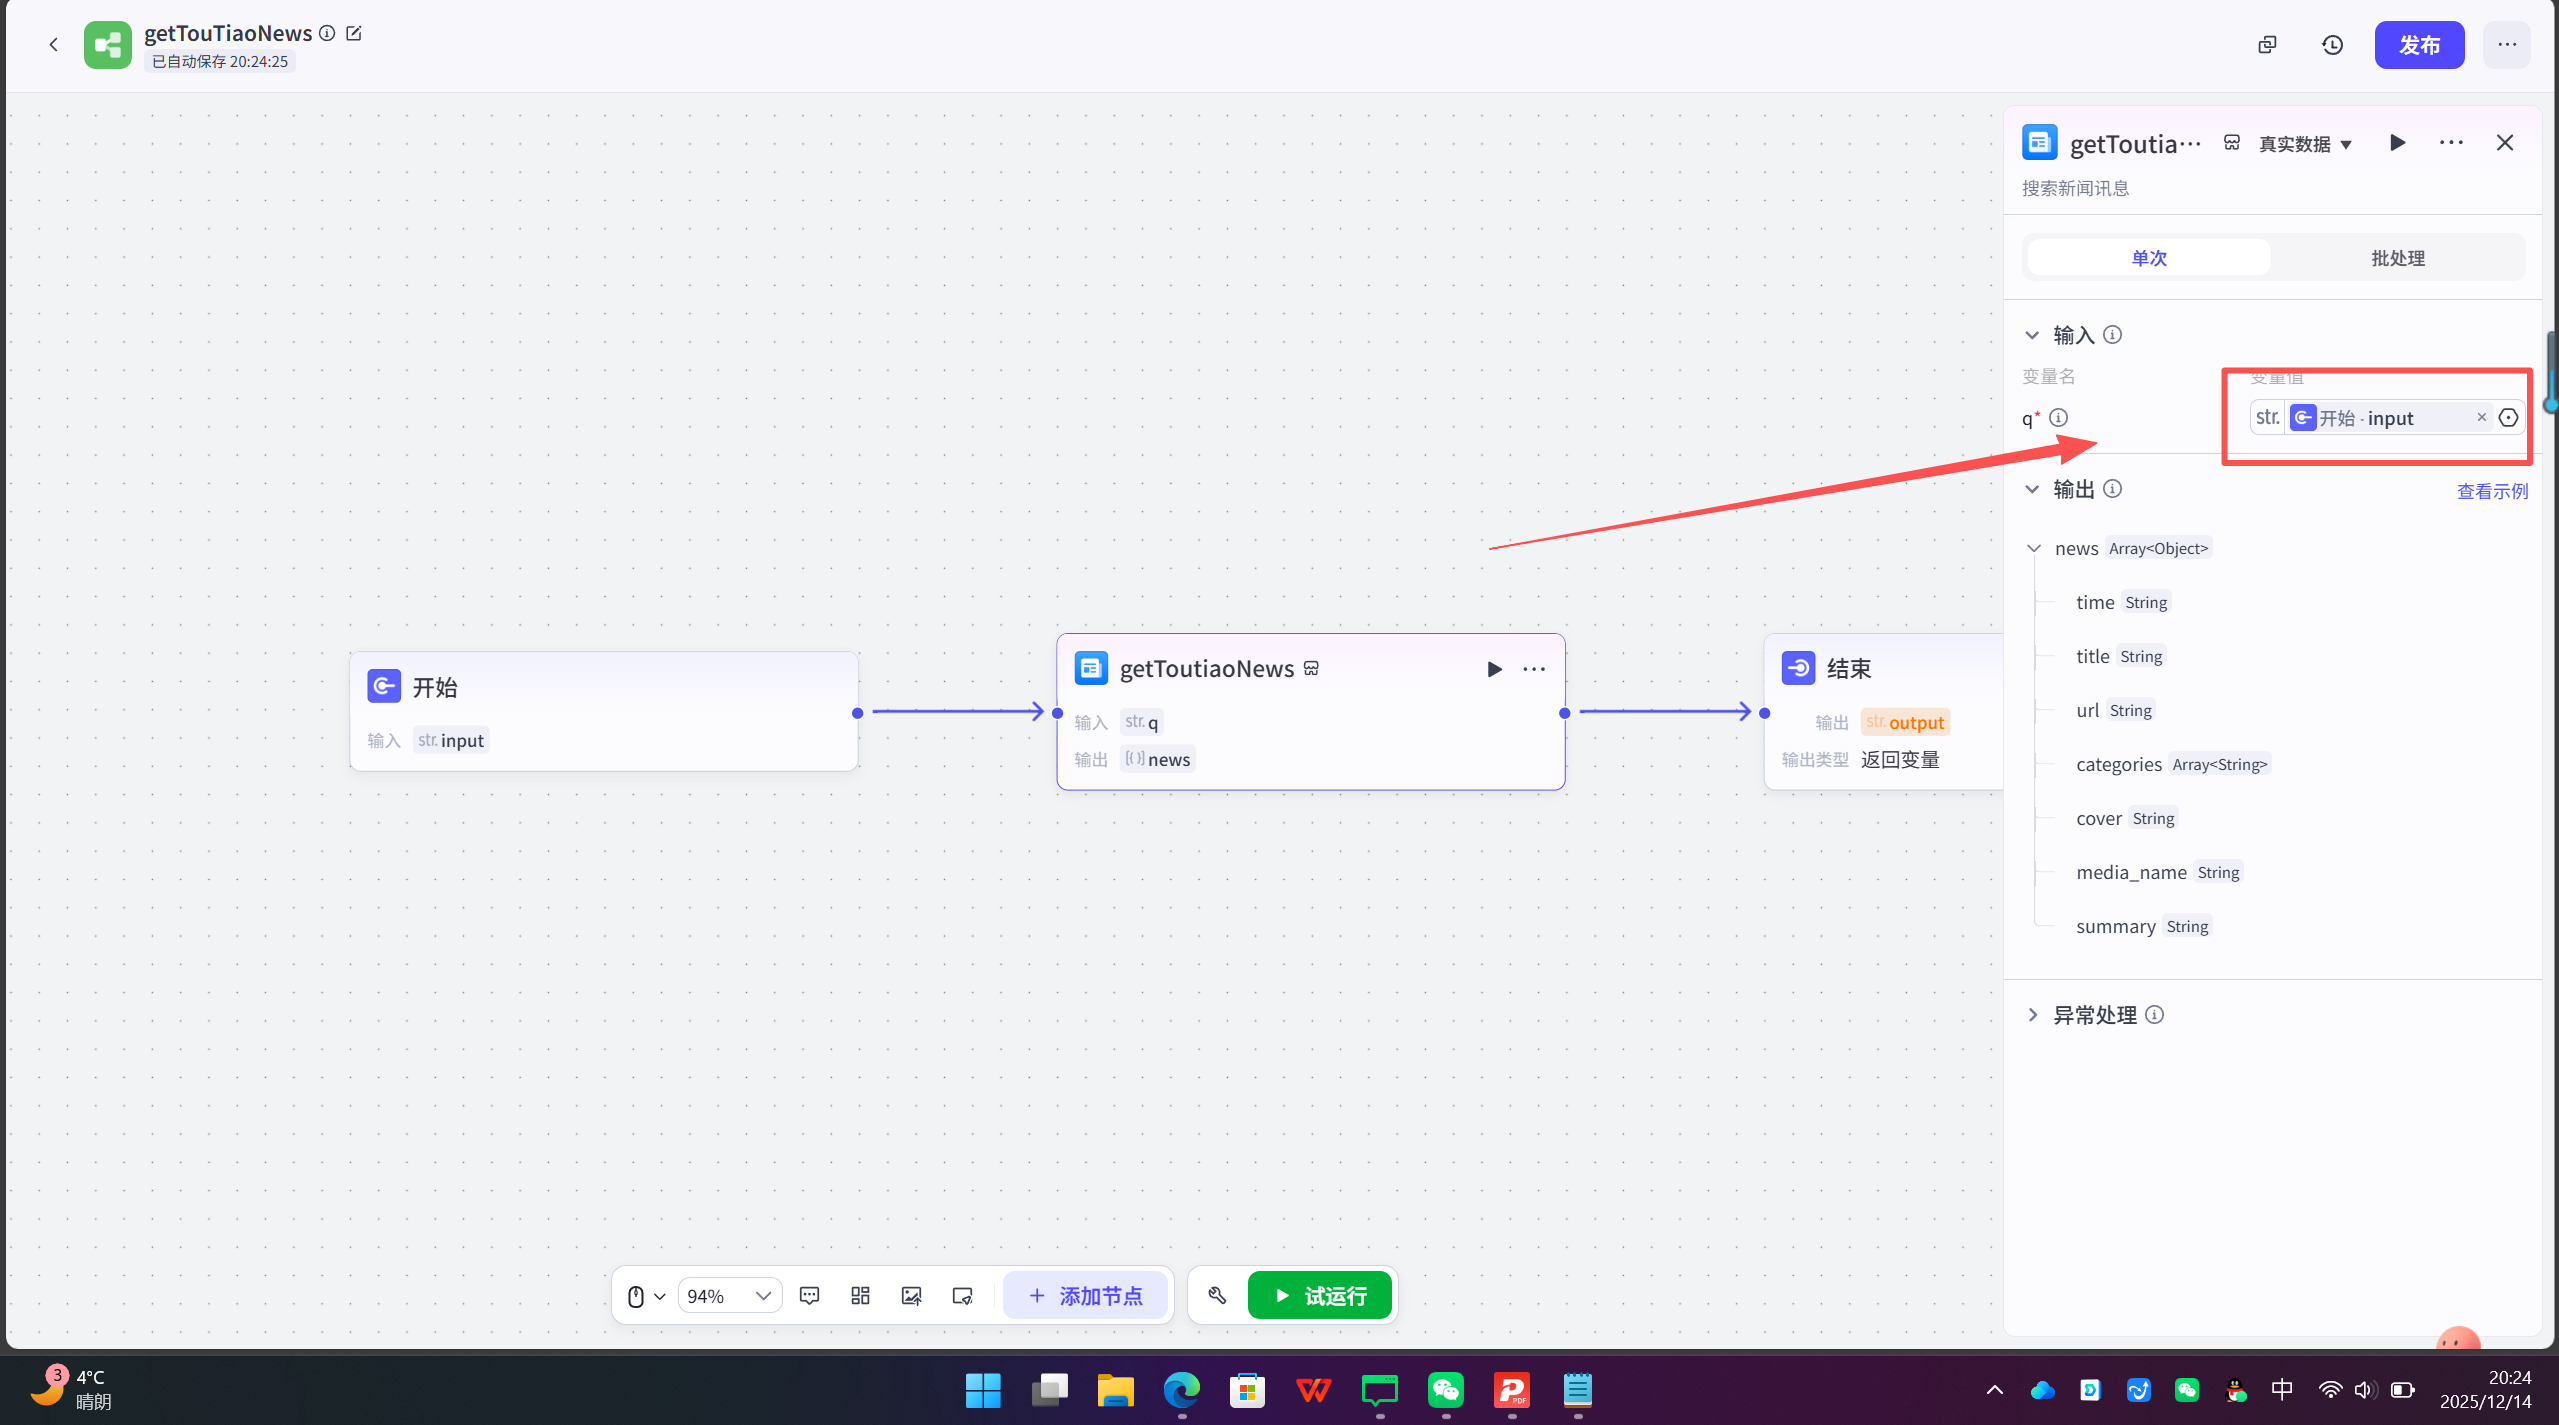Select the 单次 mode tab
Screen dimensions: 2559x1425
tap(2149, 258)
